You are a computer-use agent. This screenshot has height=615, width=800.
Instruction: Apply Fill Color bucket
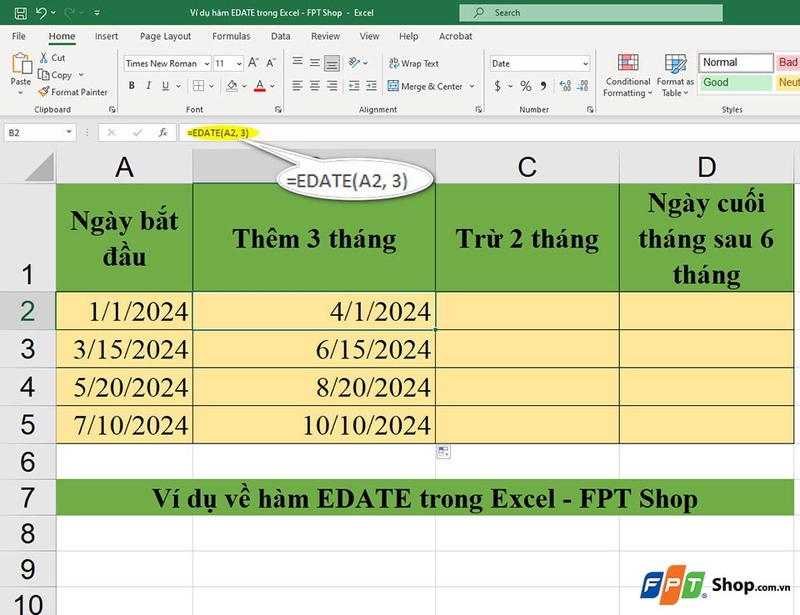coord(232,86)
